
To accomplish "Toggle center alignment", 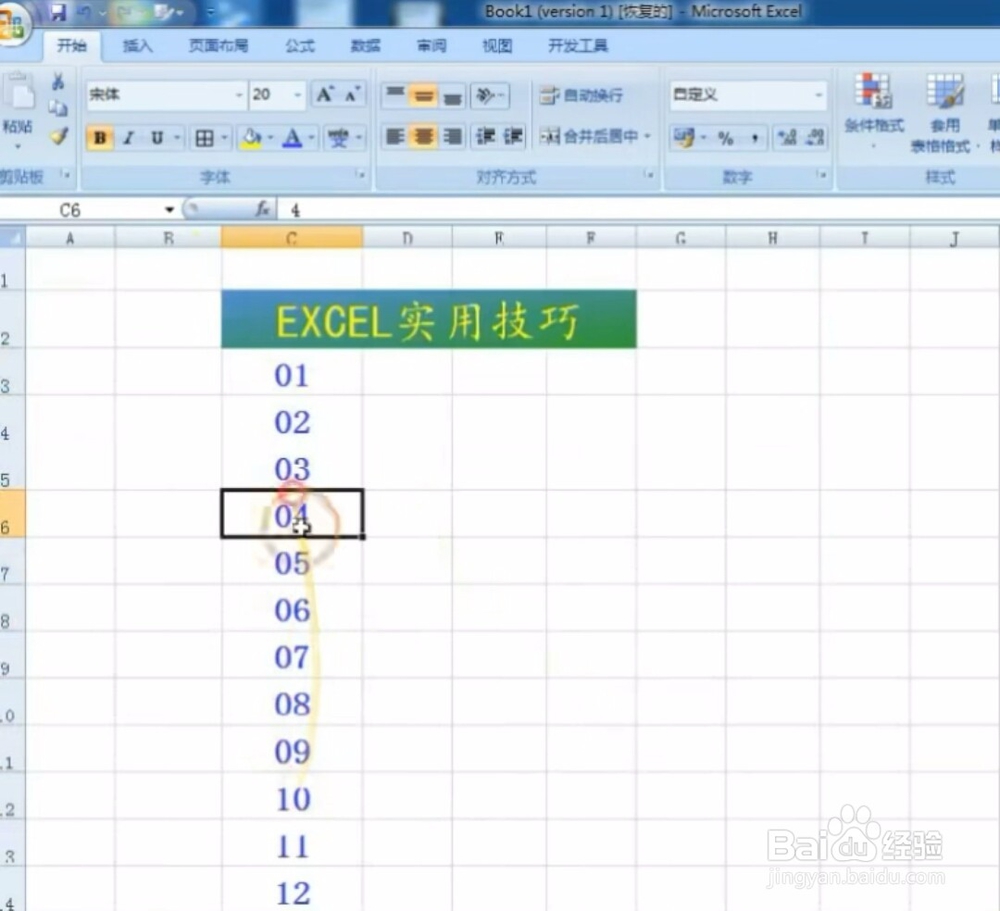I will point(424,138).
